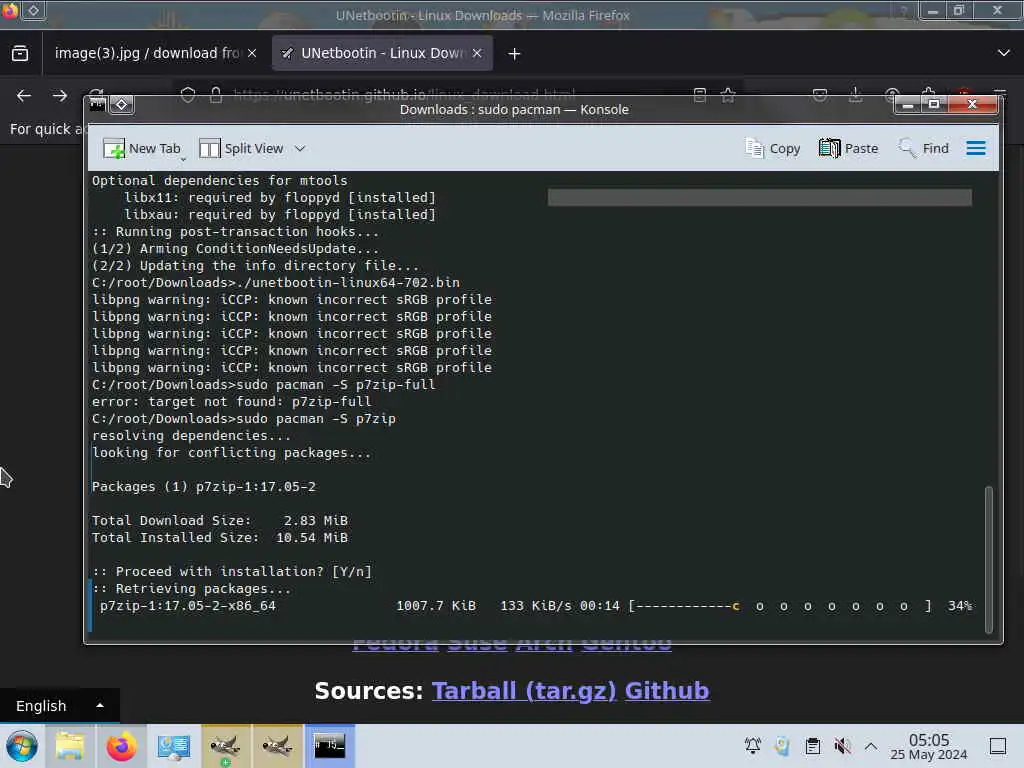Select the 'UNetbootin - Linux Downloads' Firefox tab
1024x768 pixels.
coord(382,53)
